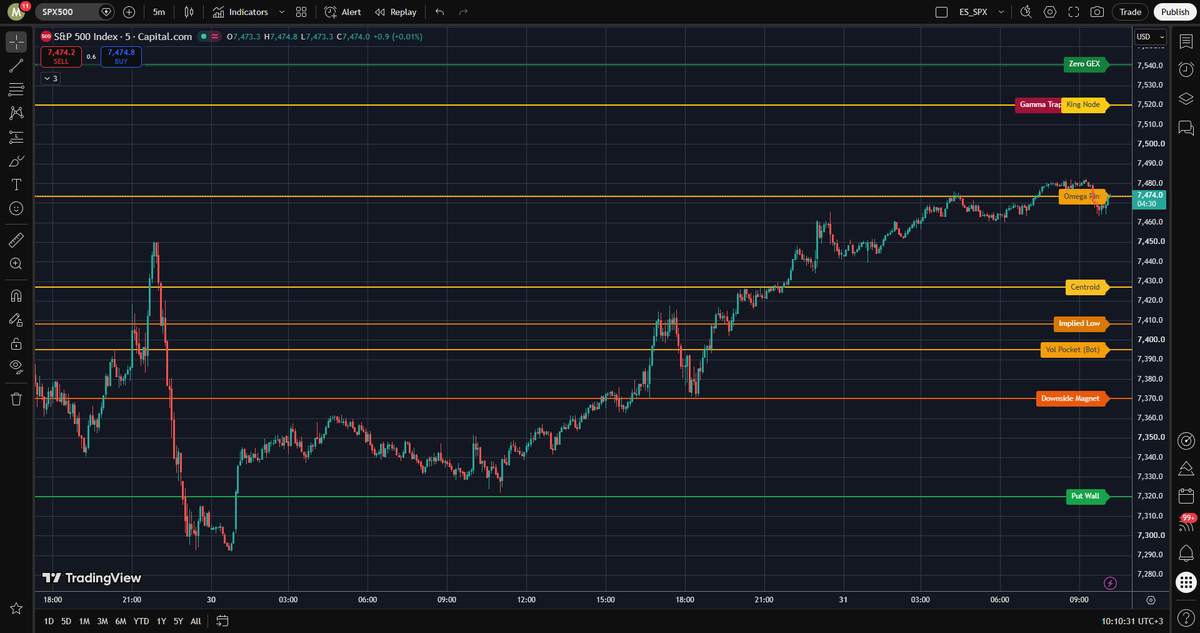Viewport: 1200px width, 633px height.
Task: Select the All time range
Action: (x=196, y=621)
